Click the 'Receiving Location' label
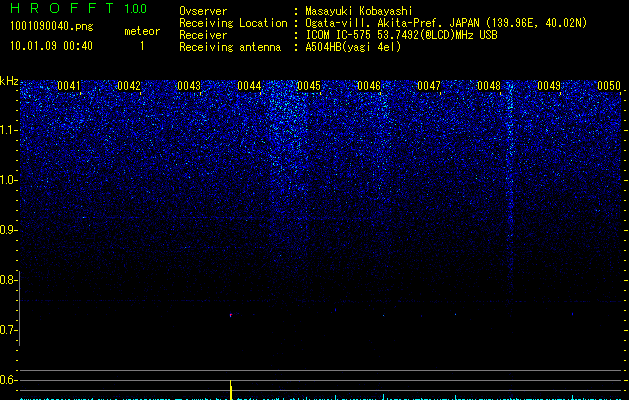The image size is (629, 400). (233, 23)
